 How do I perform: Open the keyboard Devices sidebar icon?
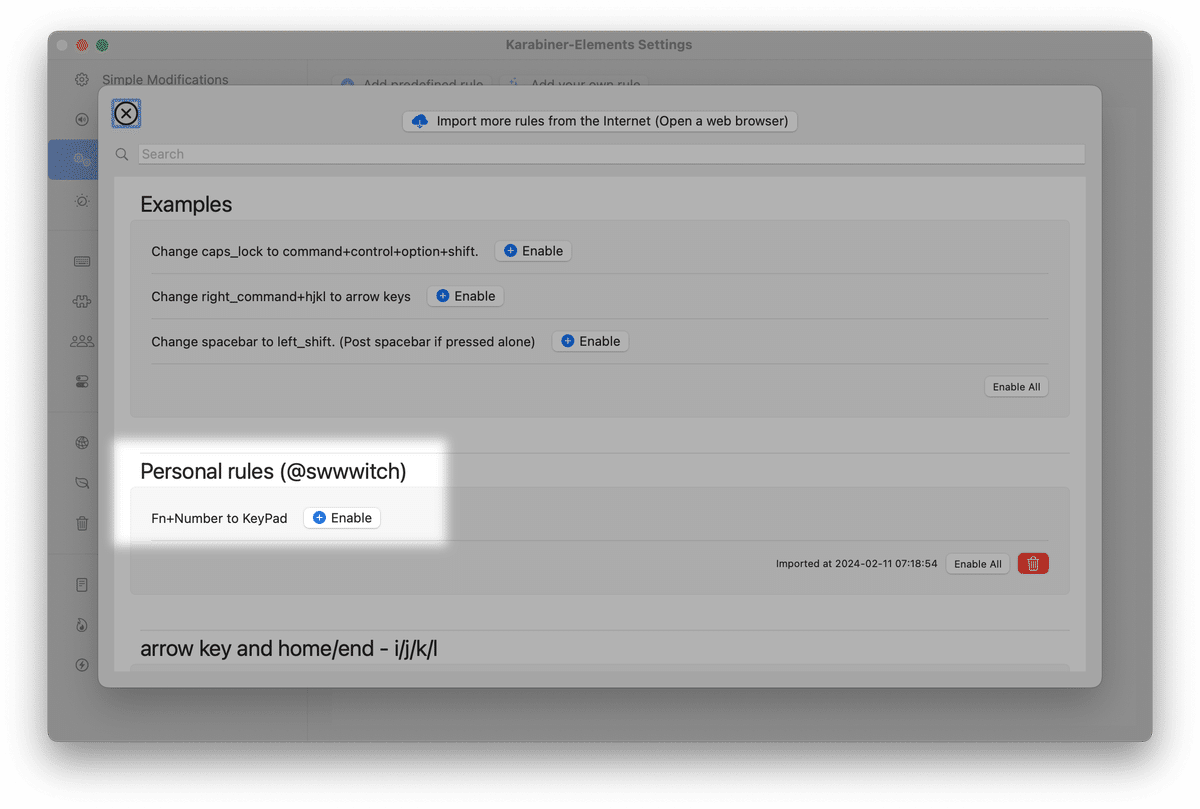tap(82, 262)
